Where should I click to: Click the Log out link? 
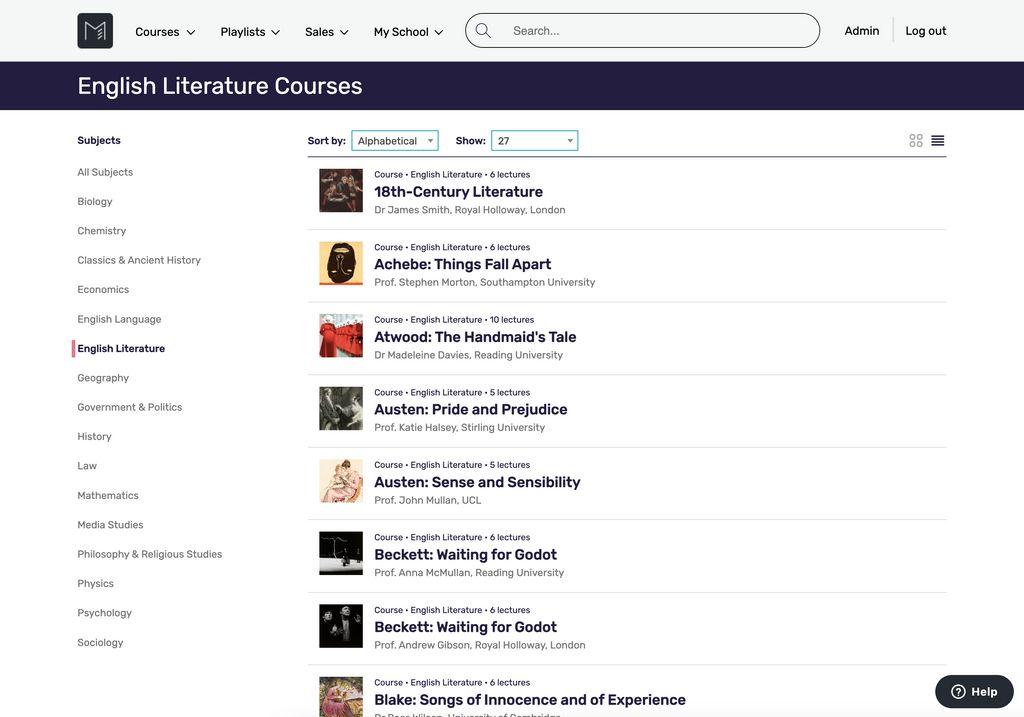click(925, 31)
